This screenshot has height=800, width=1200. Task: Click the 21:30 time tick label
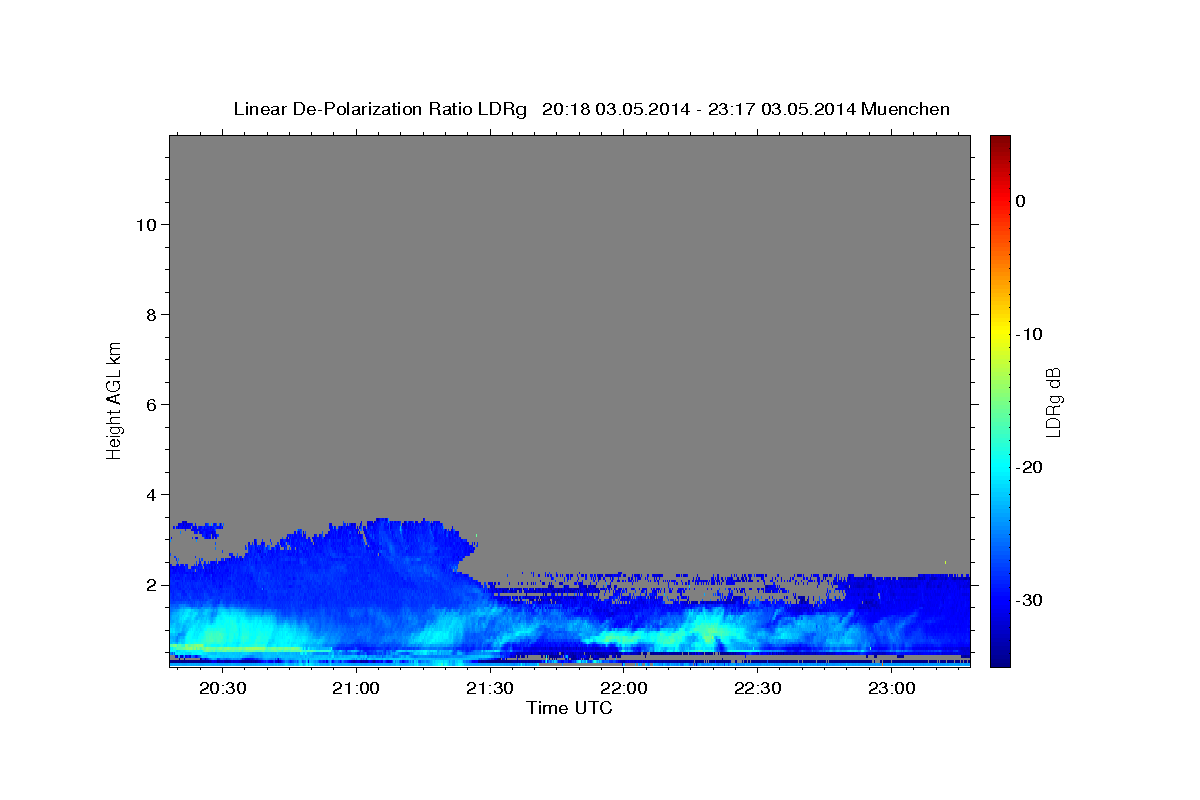[x=490, y=689]
